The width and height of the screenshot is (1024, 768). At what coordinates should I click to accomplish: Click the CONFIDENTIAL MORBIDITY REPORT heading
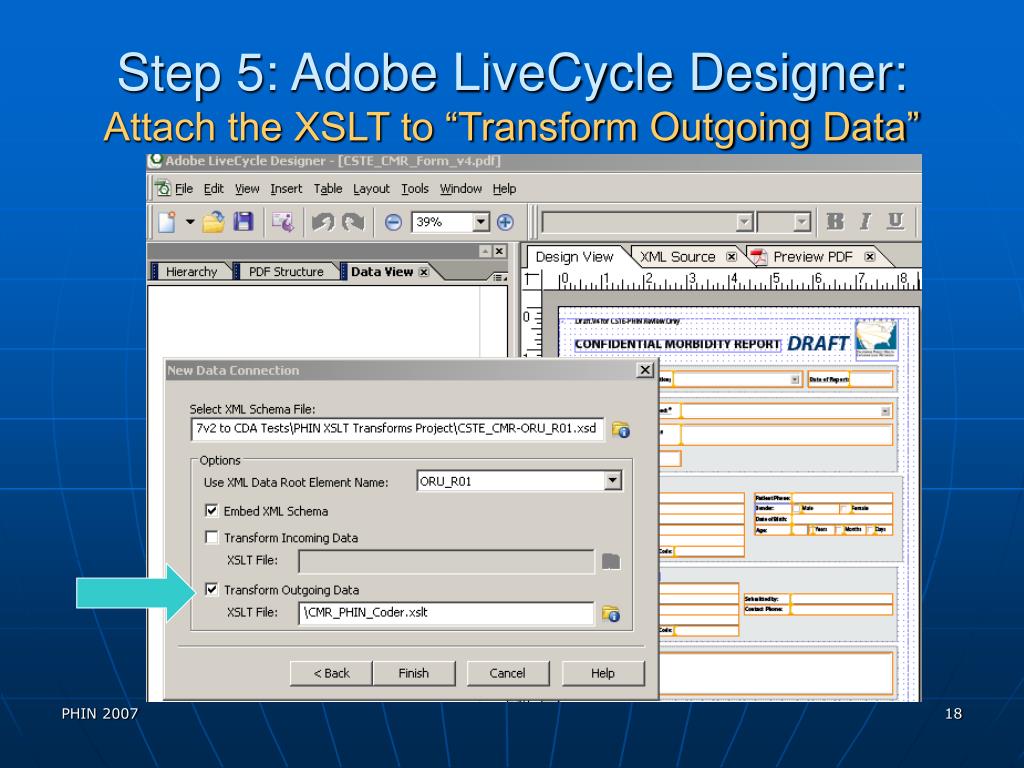pyautogui.click(x=677, y=344)
